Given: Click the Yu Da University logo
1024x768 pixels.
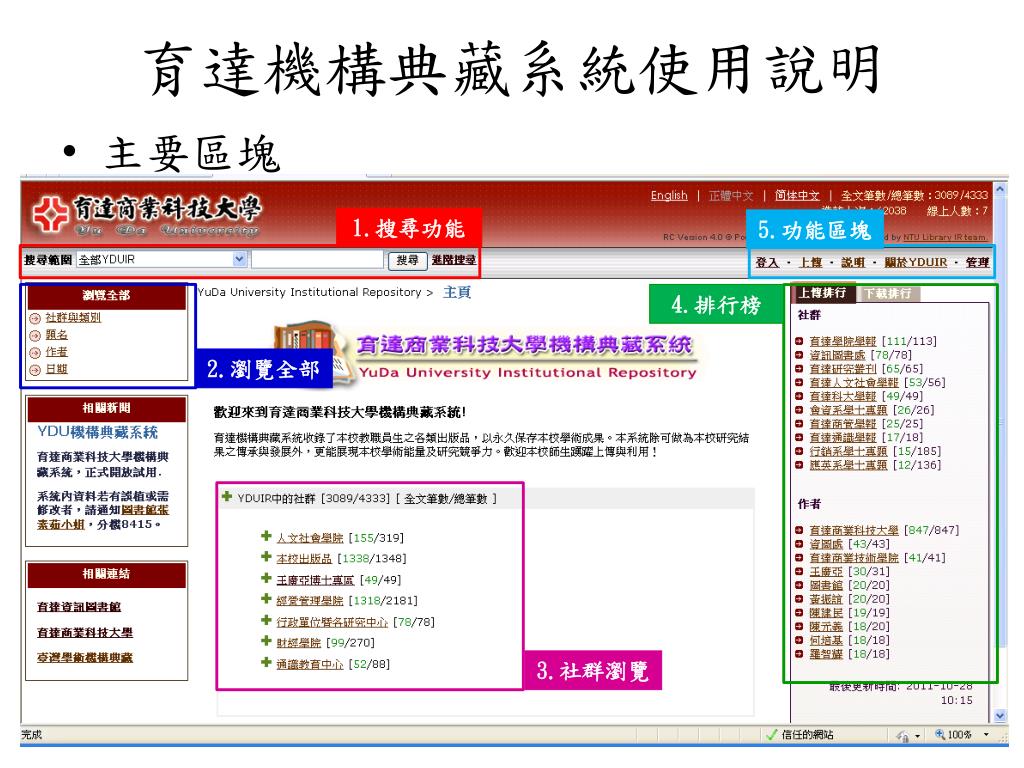Looking at the screenshot, I should (147, 216).
